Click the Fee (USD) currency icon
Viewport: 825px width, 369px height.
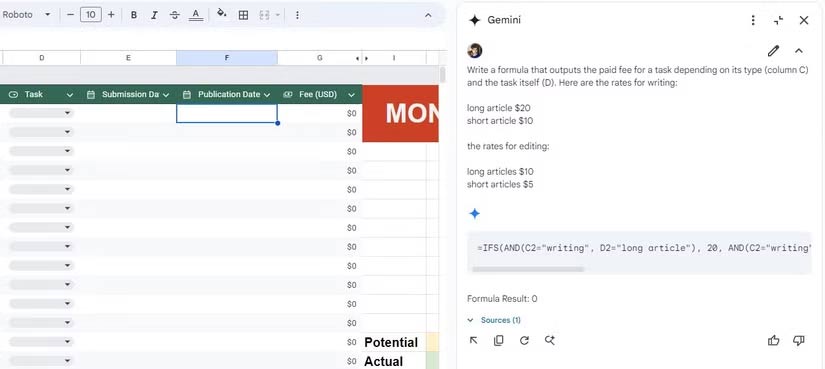[288, 95]
